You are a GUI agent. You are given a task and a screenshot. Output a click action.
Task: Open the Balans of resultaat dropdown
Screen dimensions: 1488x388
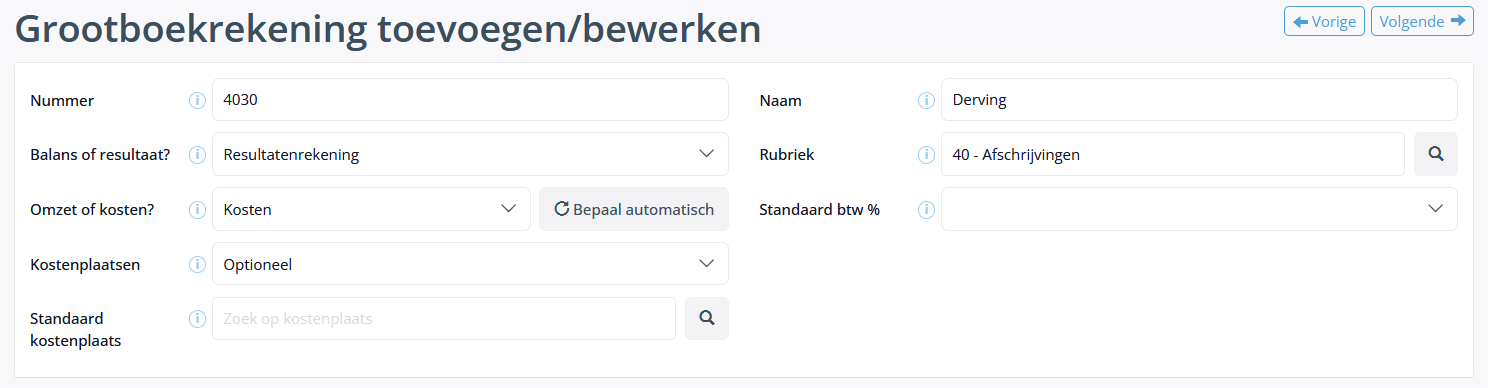(470, 154)
